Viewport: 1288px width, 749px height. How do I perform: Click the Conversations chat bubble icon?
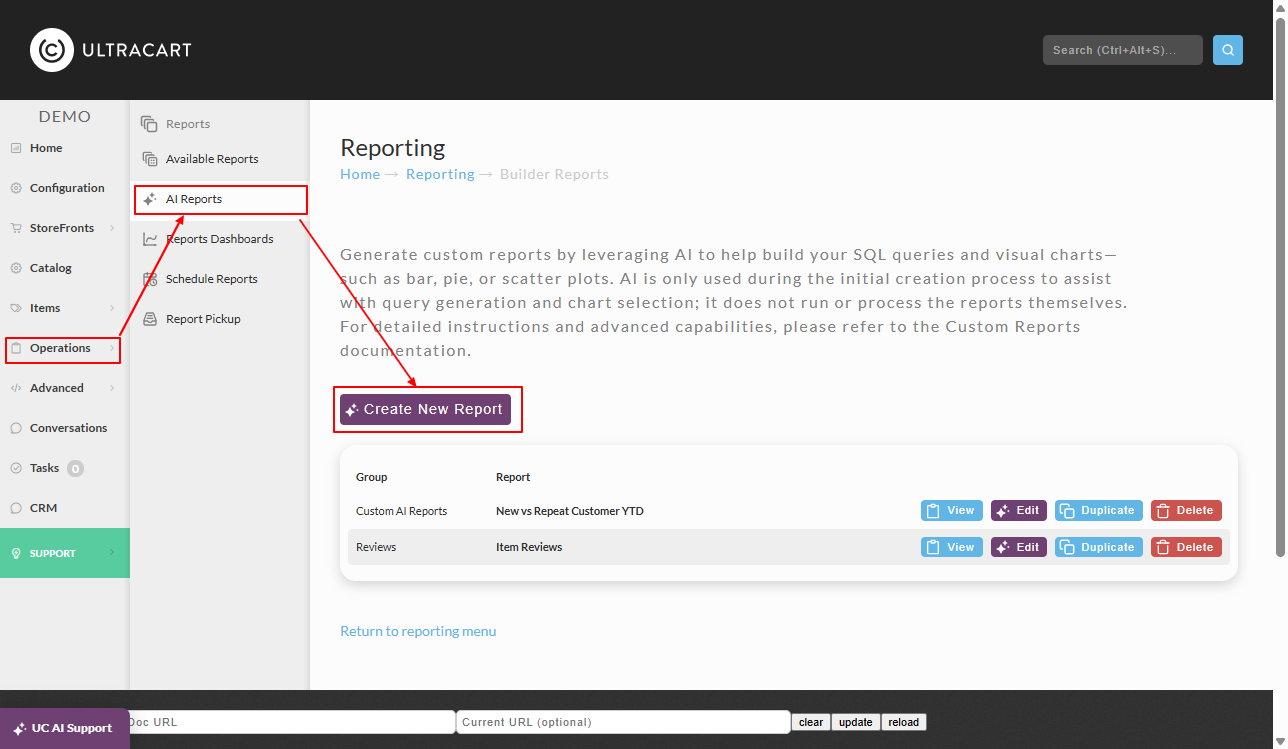[x=16, y=428]
